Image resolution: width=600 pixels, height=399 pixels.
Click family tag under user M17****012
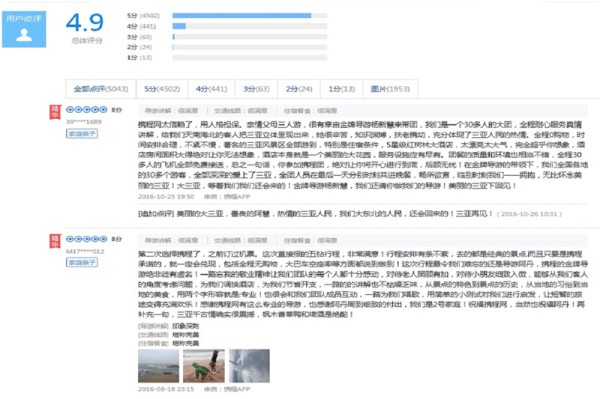[x=82, y=262]
